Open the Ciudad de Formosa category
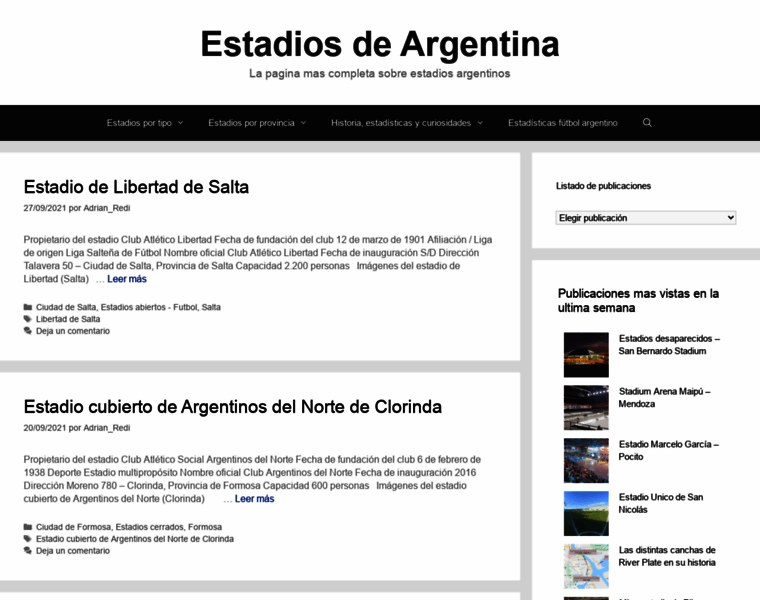The width and height of the screenshot is (760, 600). pyautogui.click(x=73, y=527)
